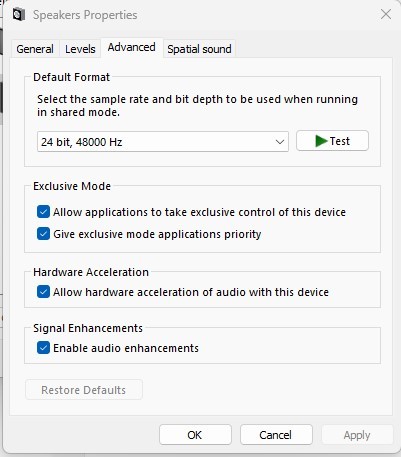The image size is (401, 457).
Task: Disable hardware acceleration of audio checkbox
Action: click(43, 292)
